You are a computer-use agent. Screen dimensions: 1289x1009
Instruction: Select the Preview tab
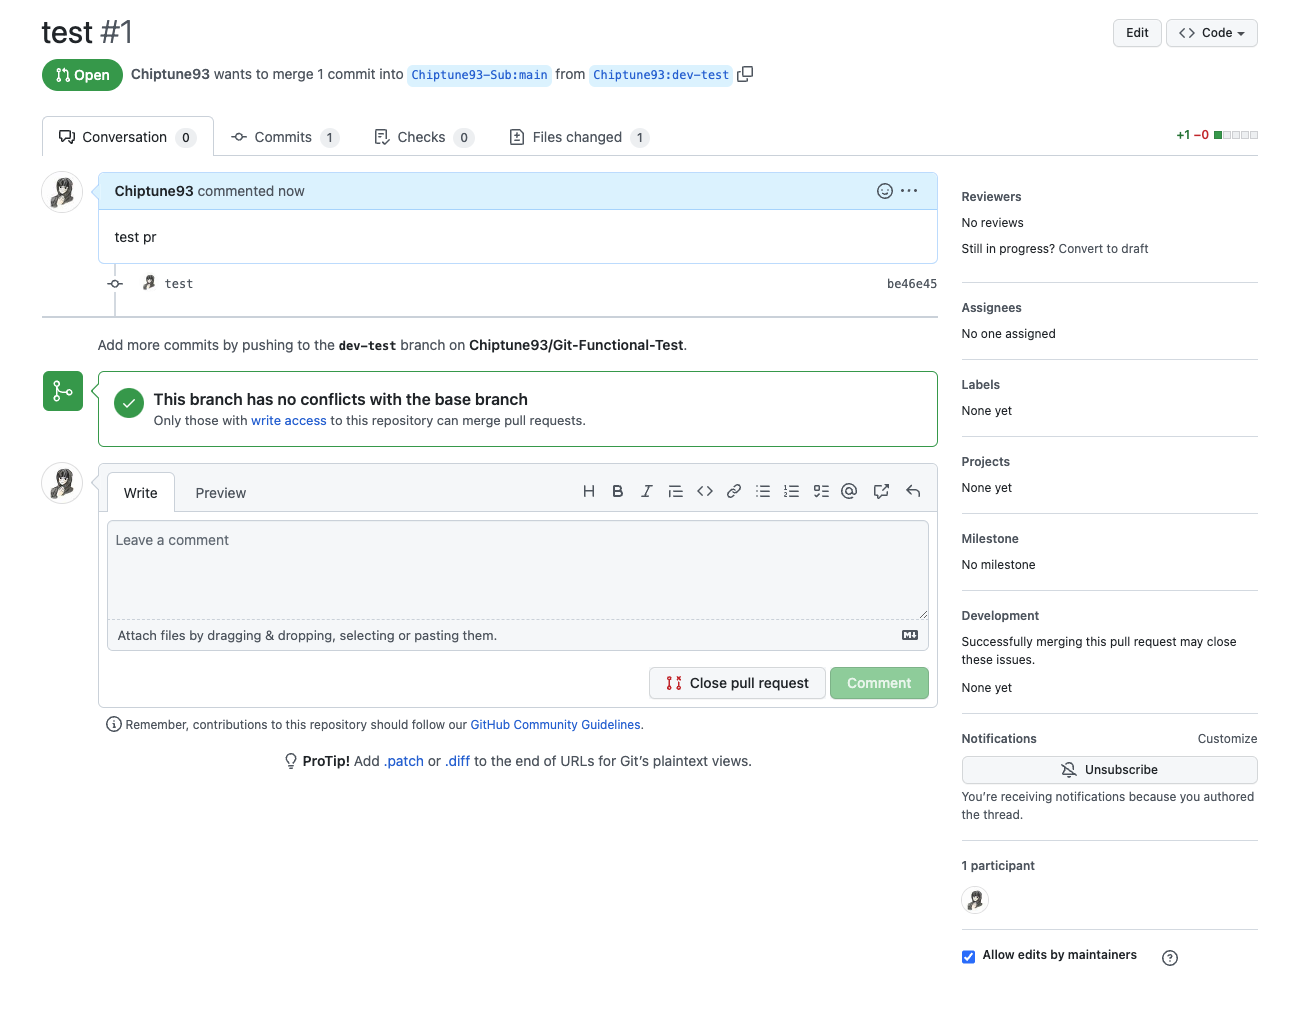pos(221,493)
